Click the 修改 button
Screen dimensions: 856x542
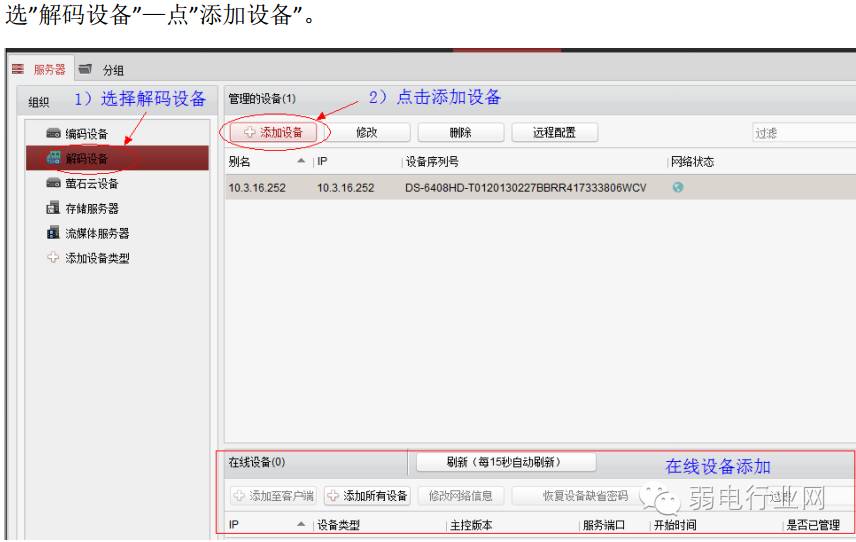pyautogui.click(x=367, y=132)
